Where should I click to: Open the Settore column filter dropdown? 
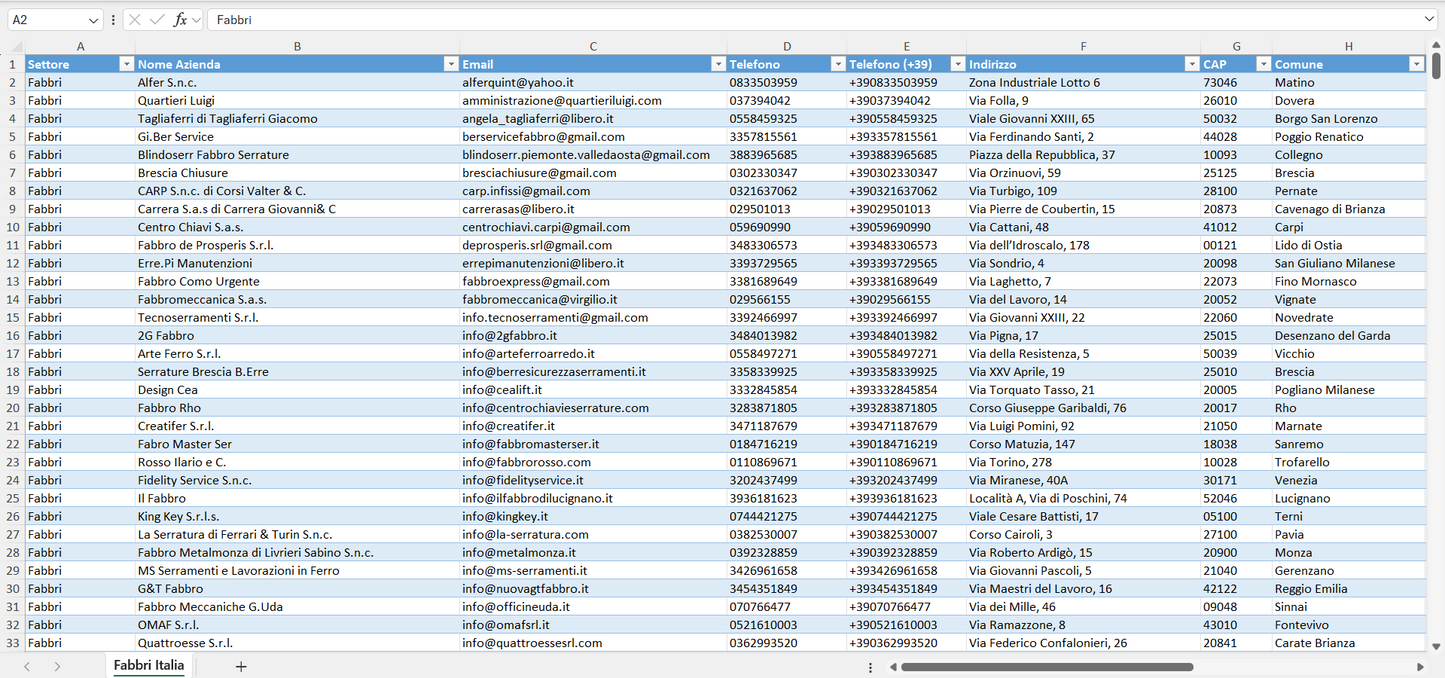[126, 64]
